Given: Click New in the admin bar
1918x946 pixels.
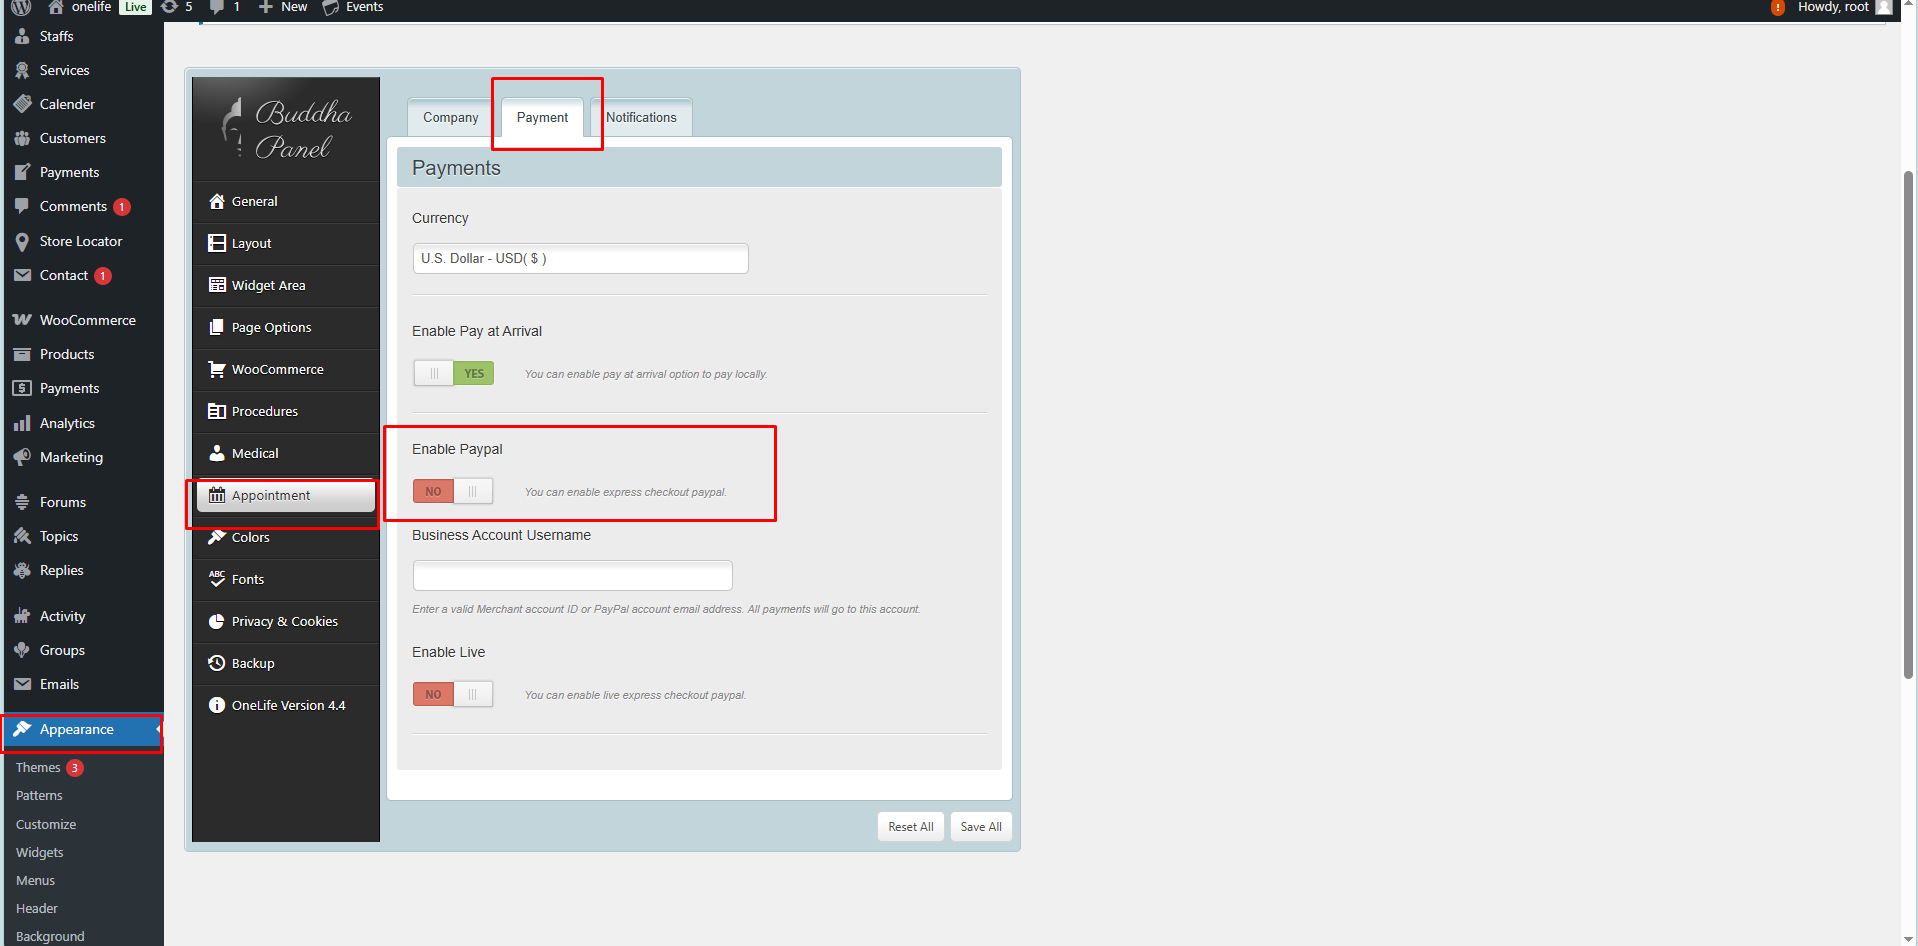Looking at the screenshot, I should (x=283, y=7).
